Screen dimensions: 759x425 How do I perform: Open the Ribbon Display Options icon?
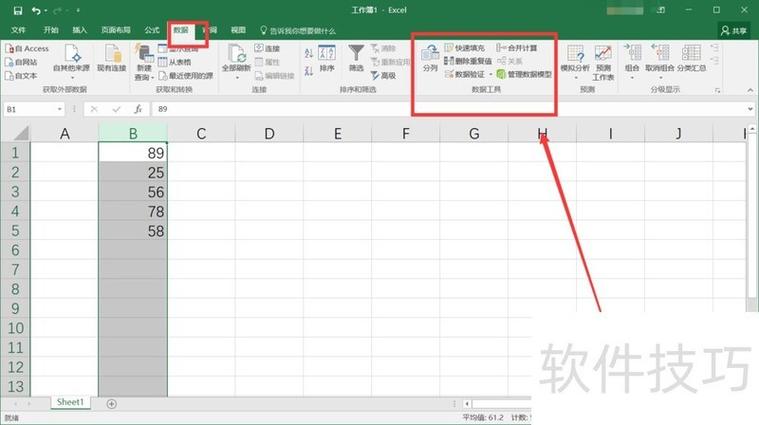(661, 10)
